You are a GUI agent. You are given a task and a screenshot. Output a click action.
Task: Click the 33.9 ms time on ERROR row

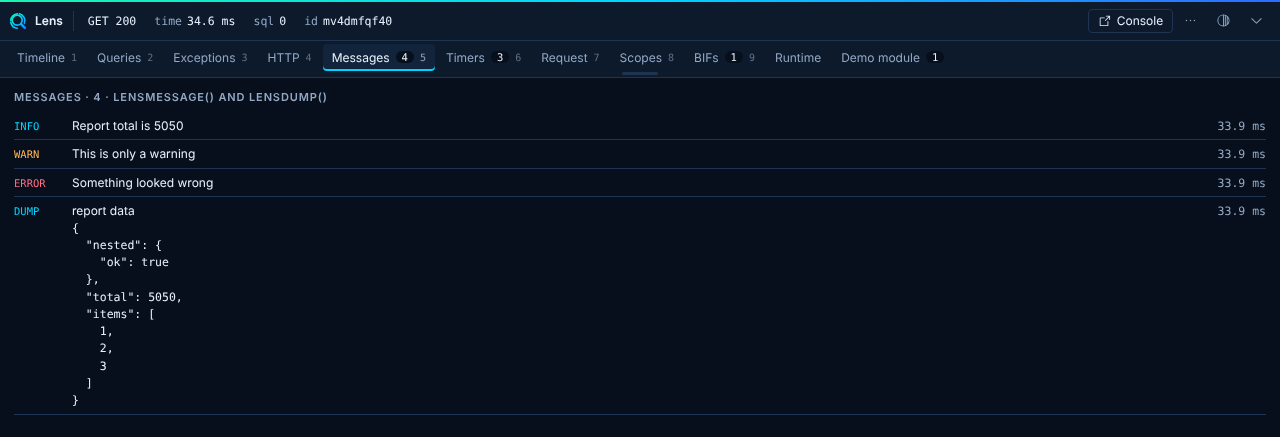(1241, 183)
